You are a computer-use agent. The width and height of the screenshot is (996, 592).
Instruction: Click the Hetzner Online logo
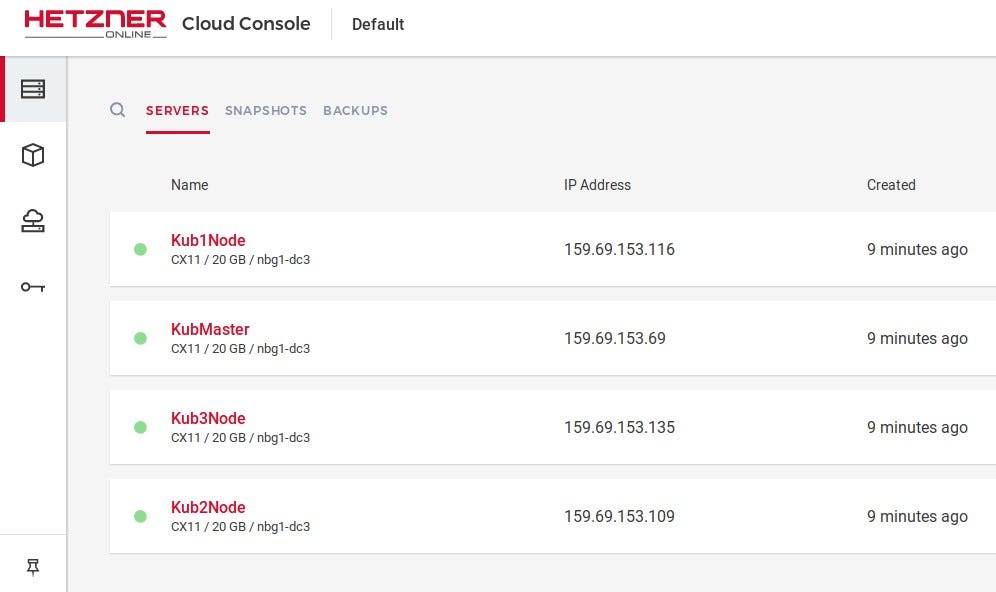click(95, 24)
